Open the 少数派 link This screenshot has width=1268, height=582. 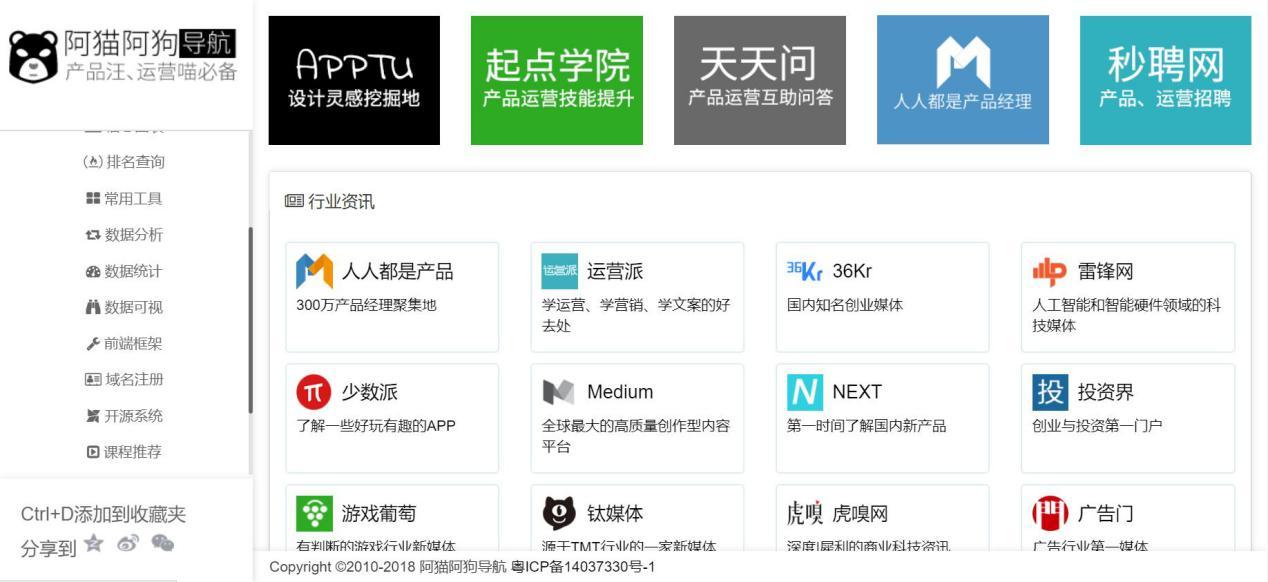click(370, 393)
